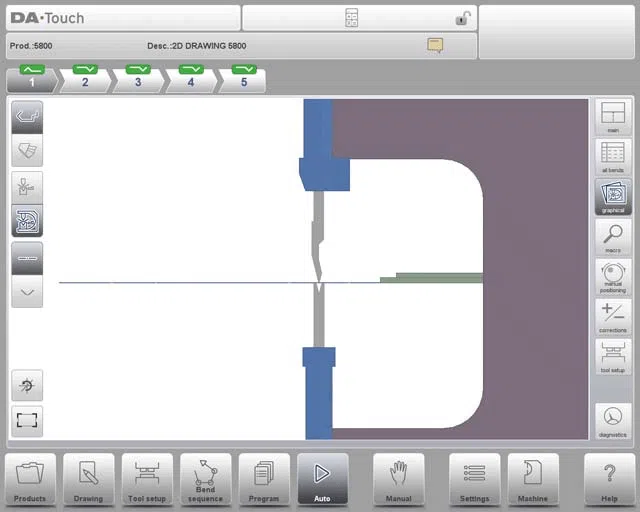The height and width of the screenshot is (512, 640).
Task: Select the 2D product profile view
Action: pyautogui.click(x=27, y=118)
